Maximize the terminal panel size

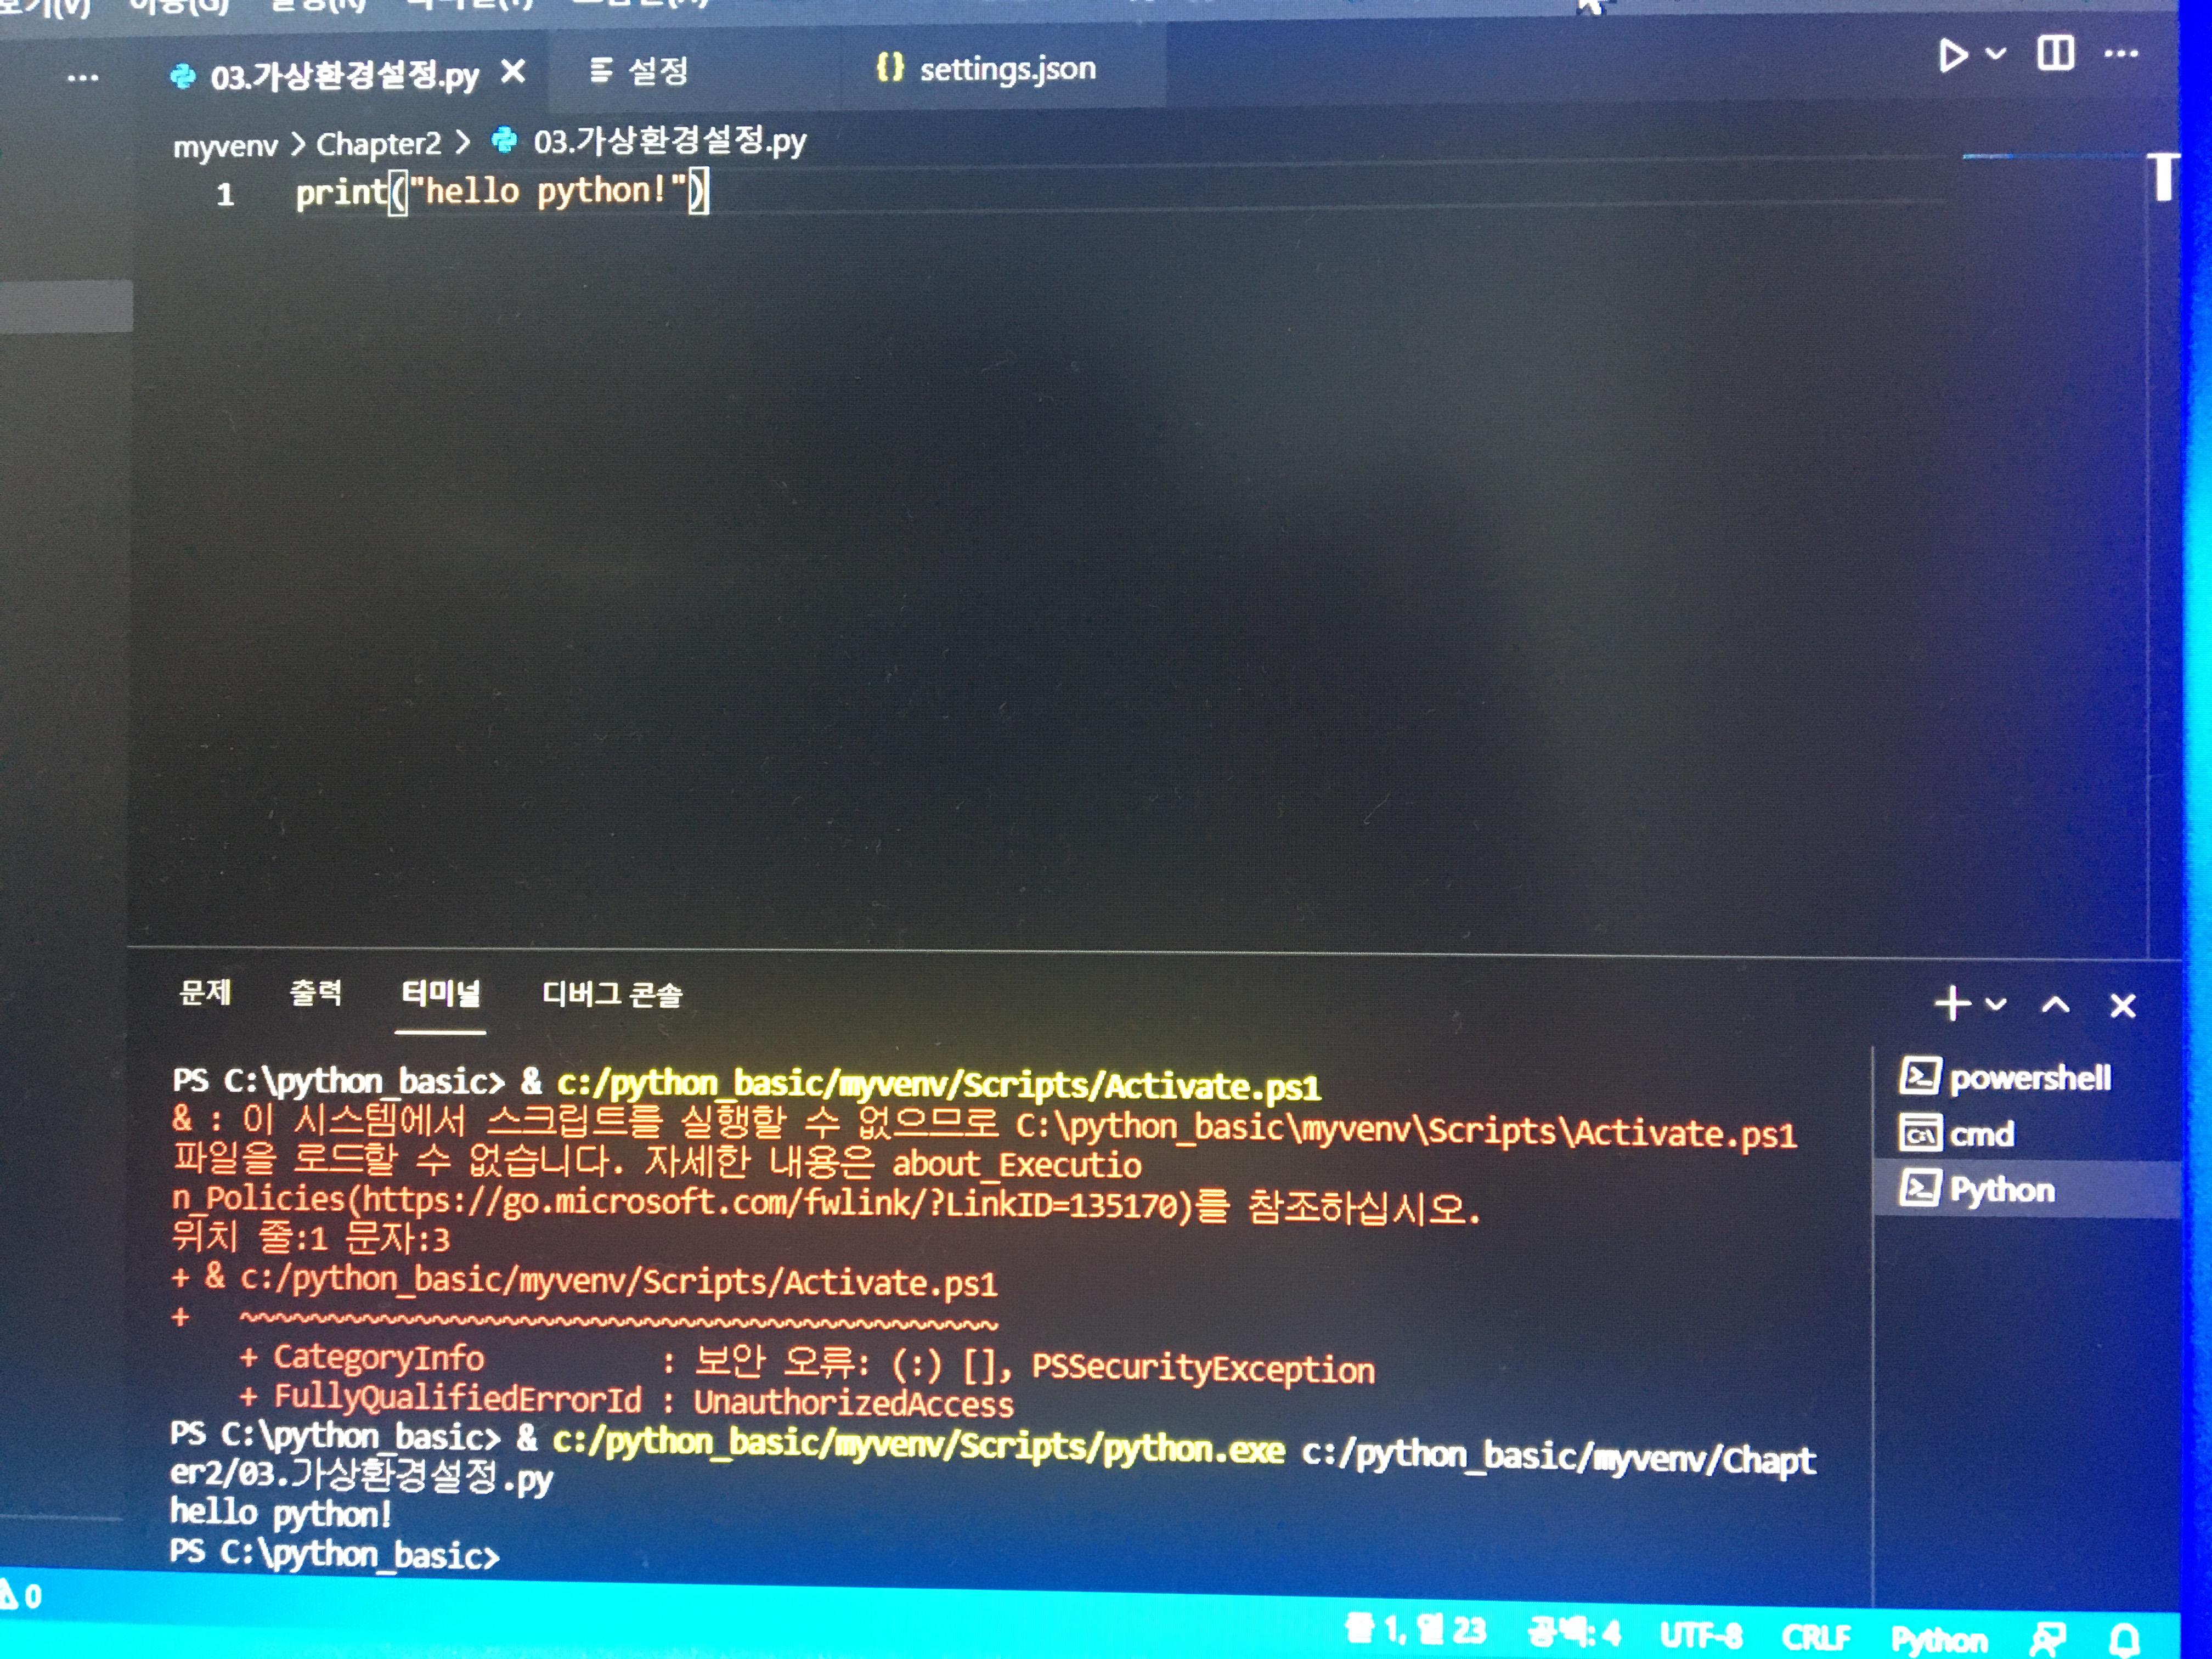[2055, 1004]
